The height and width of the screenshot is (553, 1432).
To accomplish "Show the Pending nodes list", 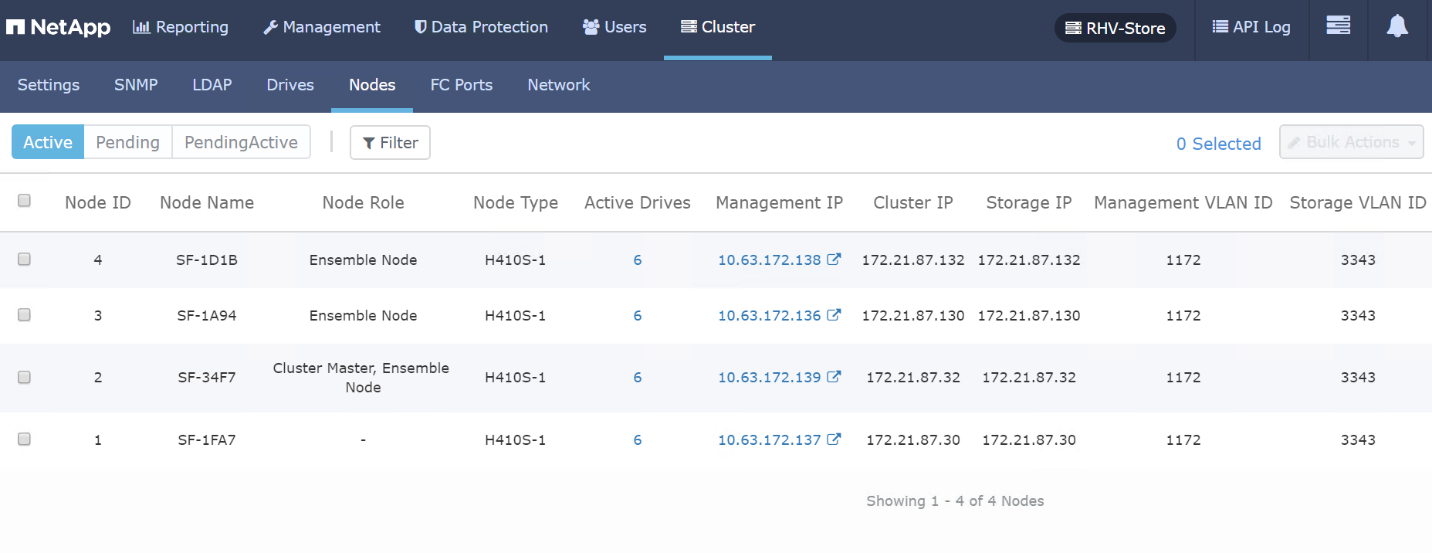I will pos(128,142).
